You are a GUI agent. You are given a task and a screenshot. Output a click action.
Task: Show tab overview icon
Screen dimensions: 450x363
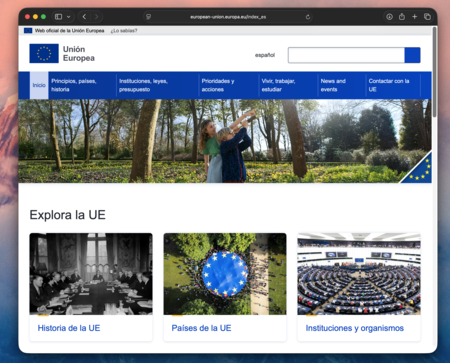pos(427,17)
